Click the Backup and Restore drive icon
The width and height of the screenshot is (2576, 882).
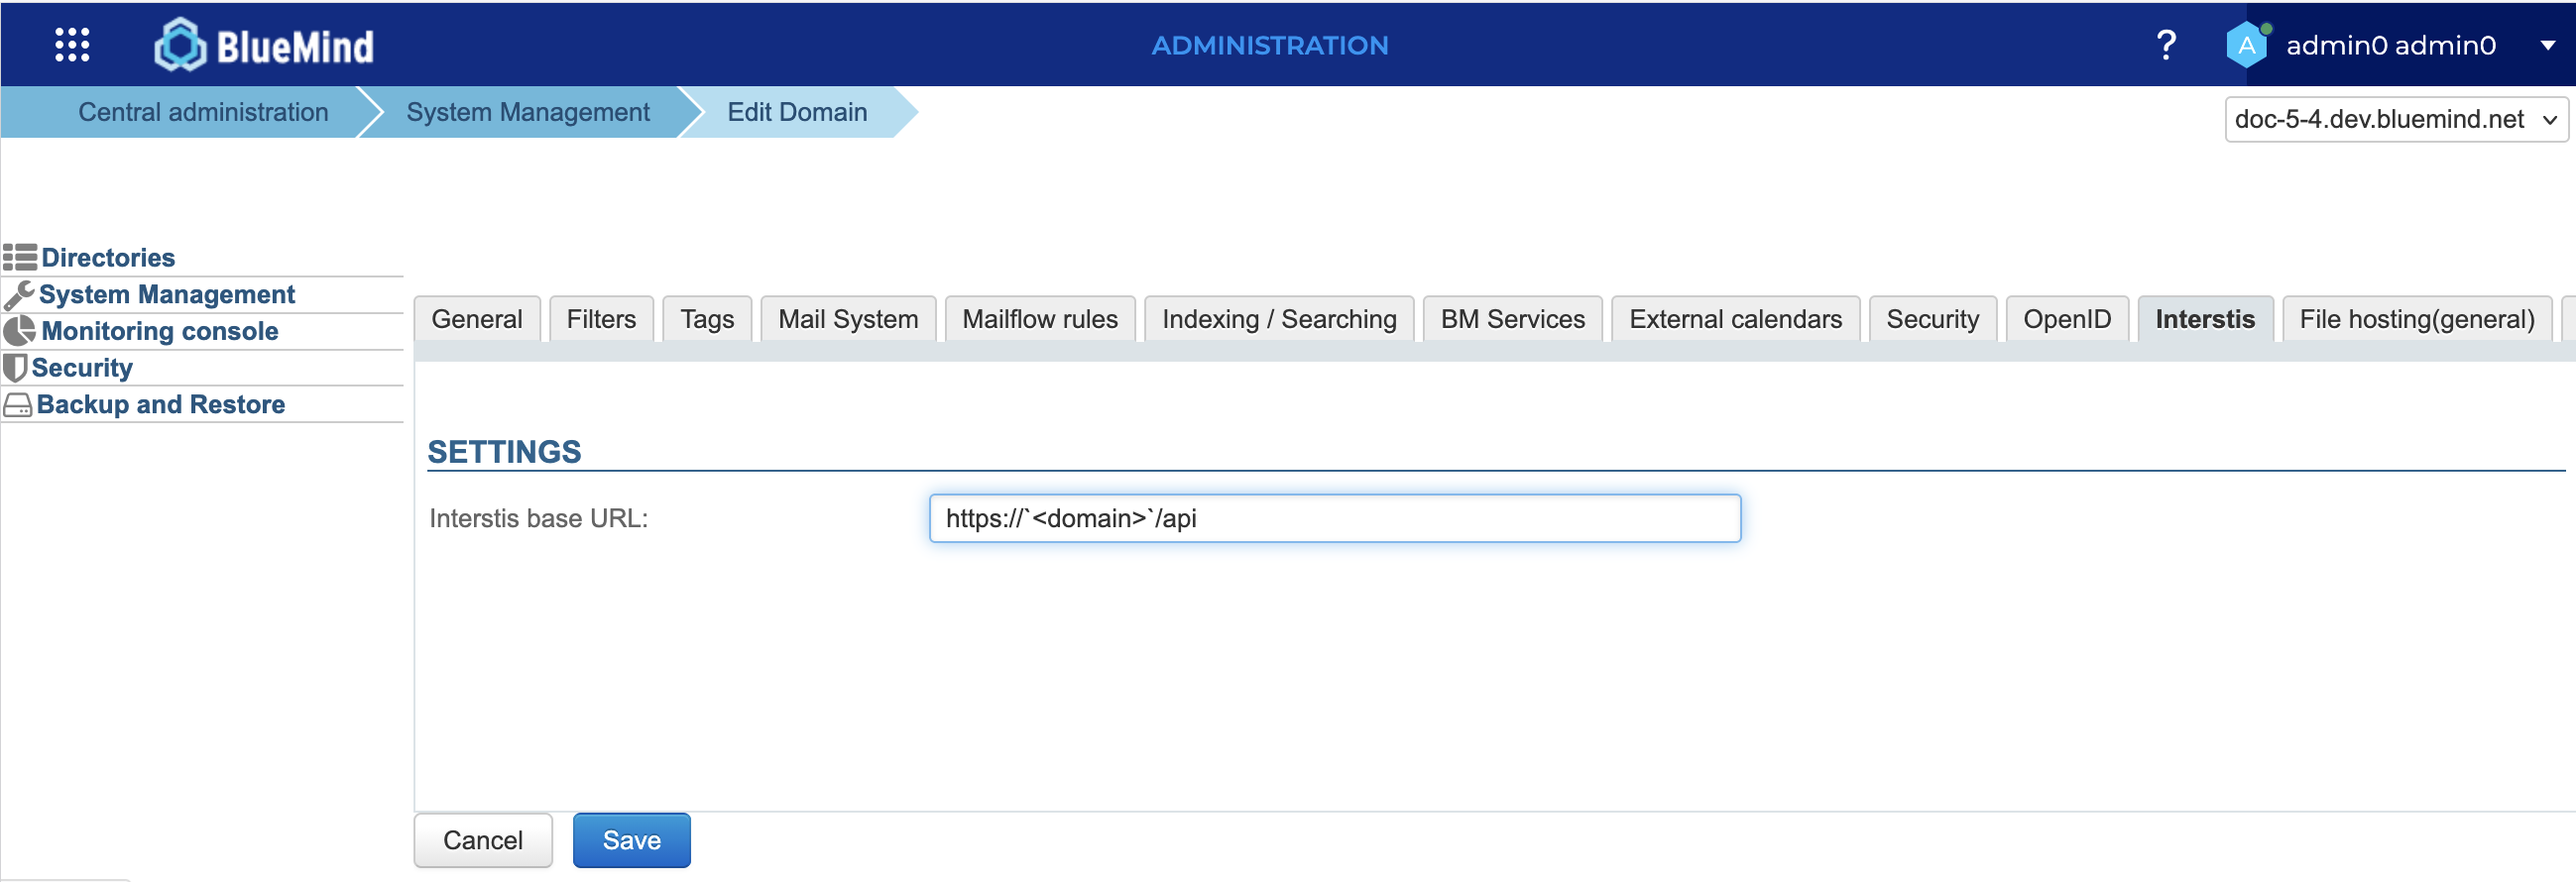[x=18, y=405]
